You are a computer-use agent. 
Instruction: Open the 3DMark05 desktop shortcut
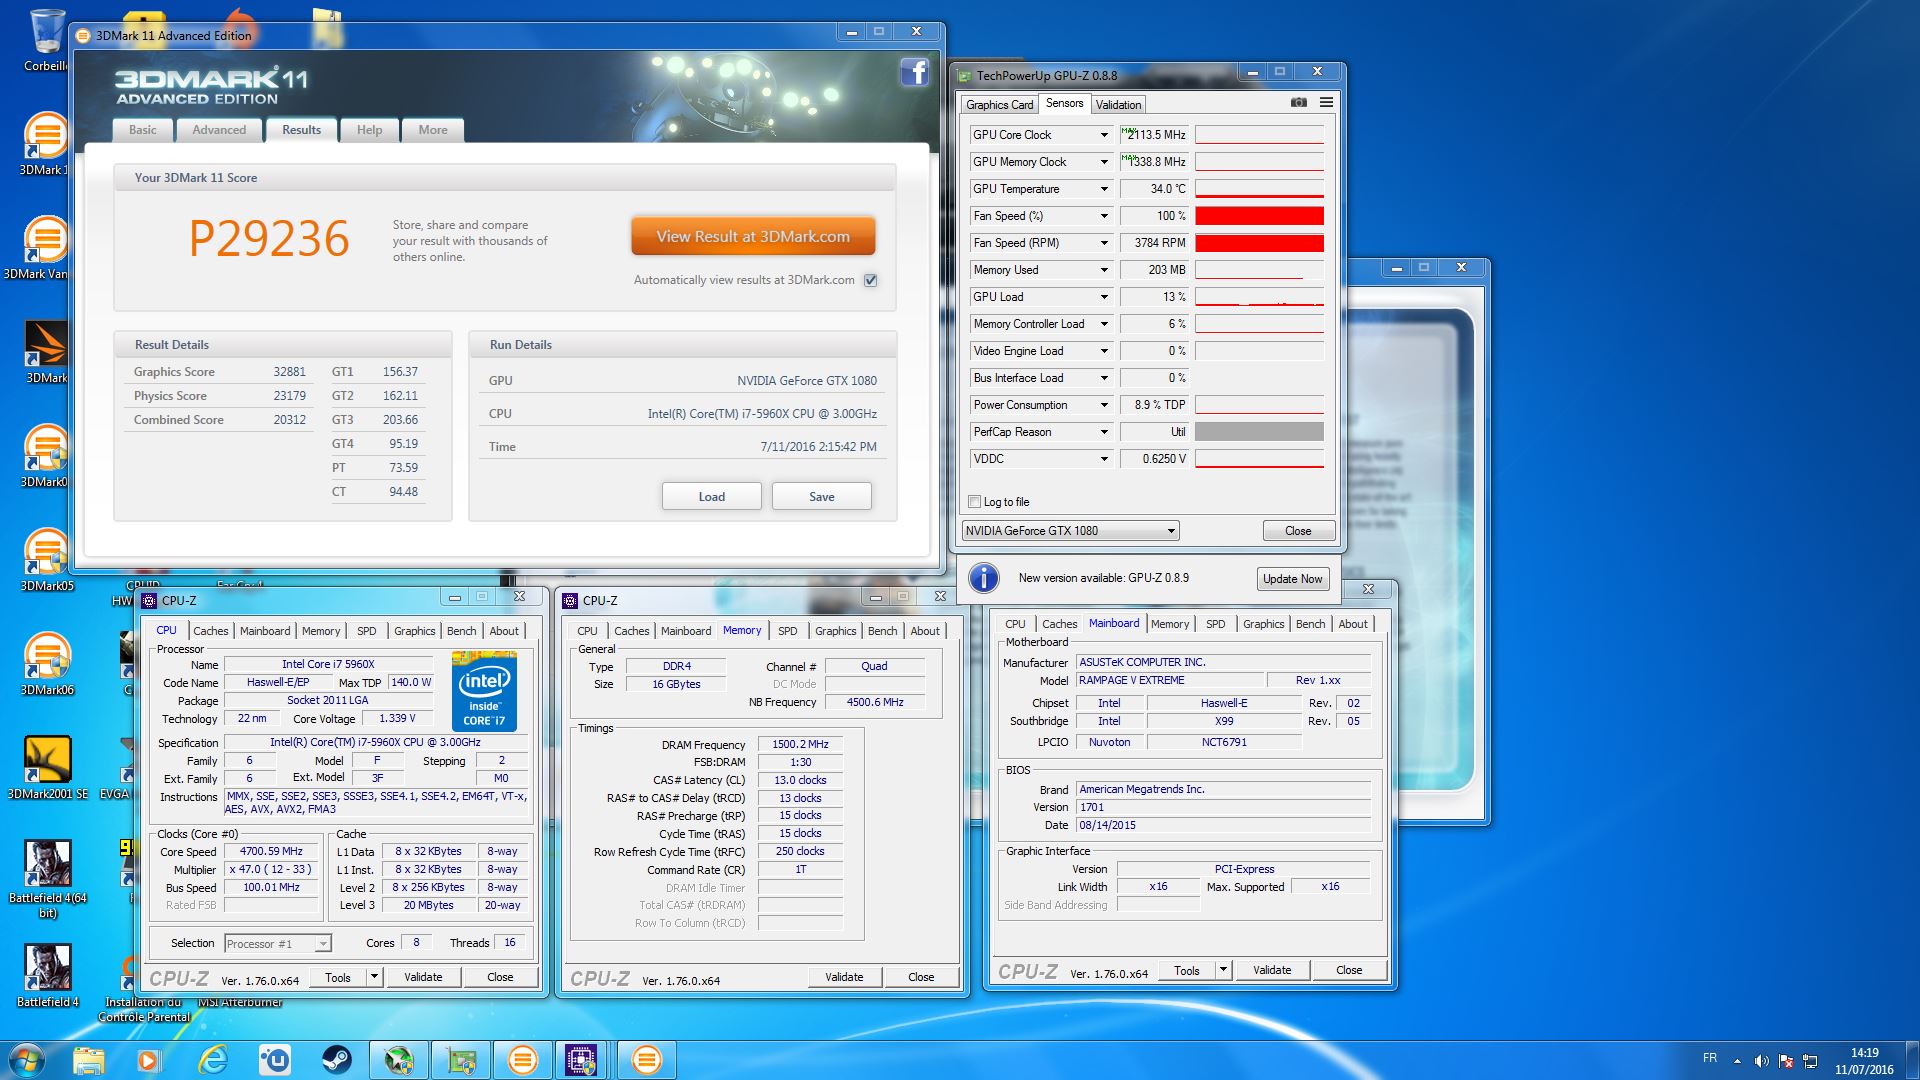46,560
